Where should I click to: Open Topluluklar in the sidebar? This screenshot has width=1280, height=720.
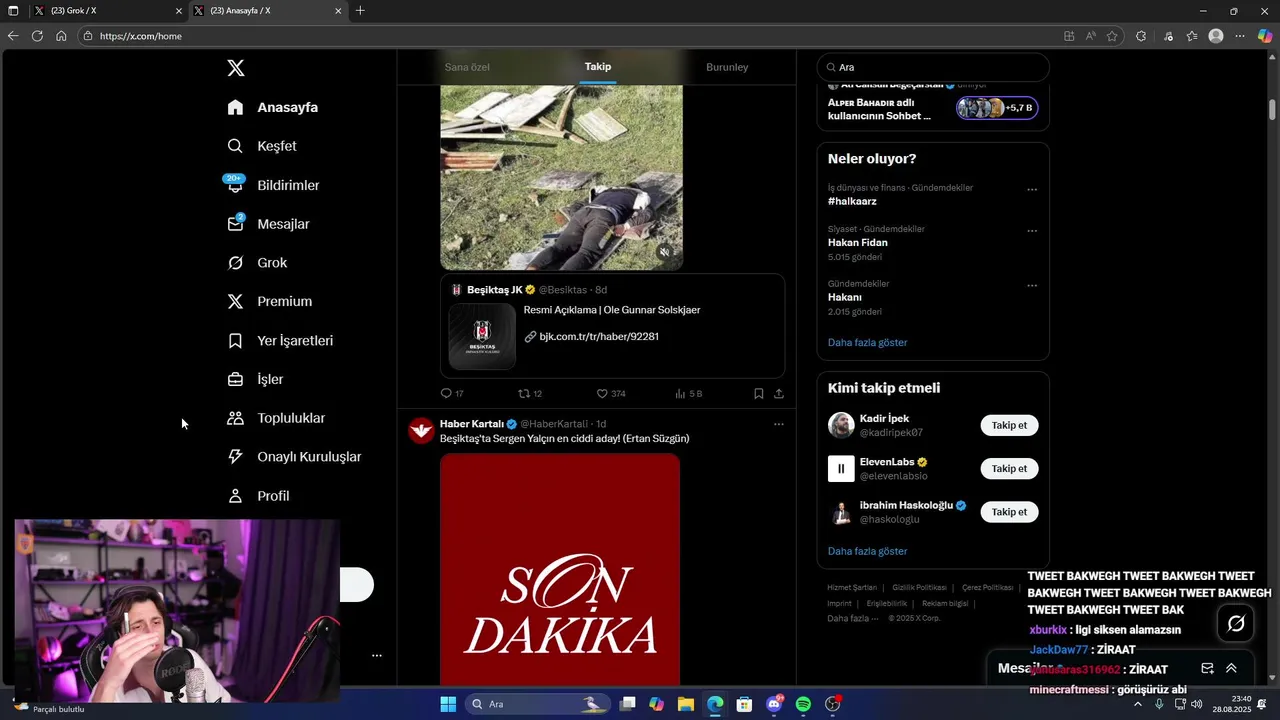coord(276,418)
